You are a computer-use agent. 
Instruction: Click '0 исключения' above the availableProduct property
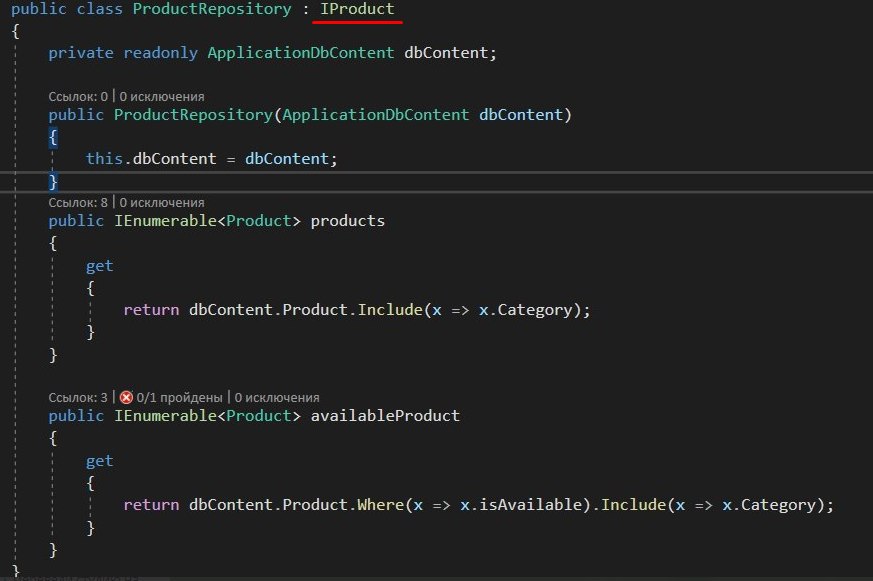pyautogui.click(x=277, y=397)
